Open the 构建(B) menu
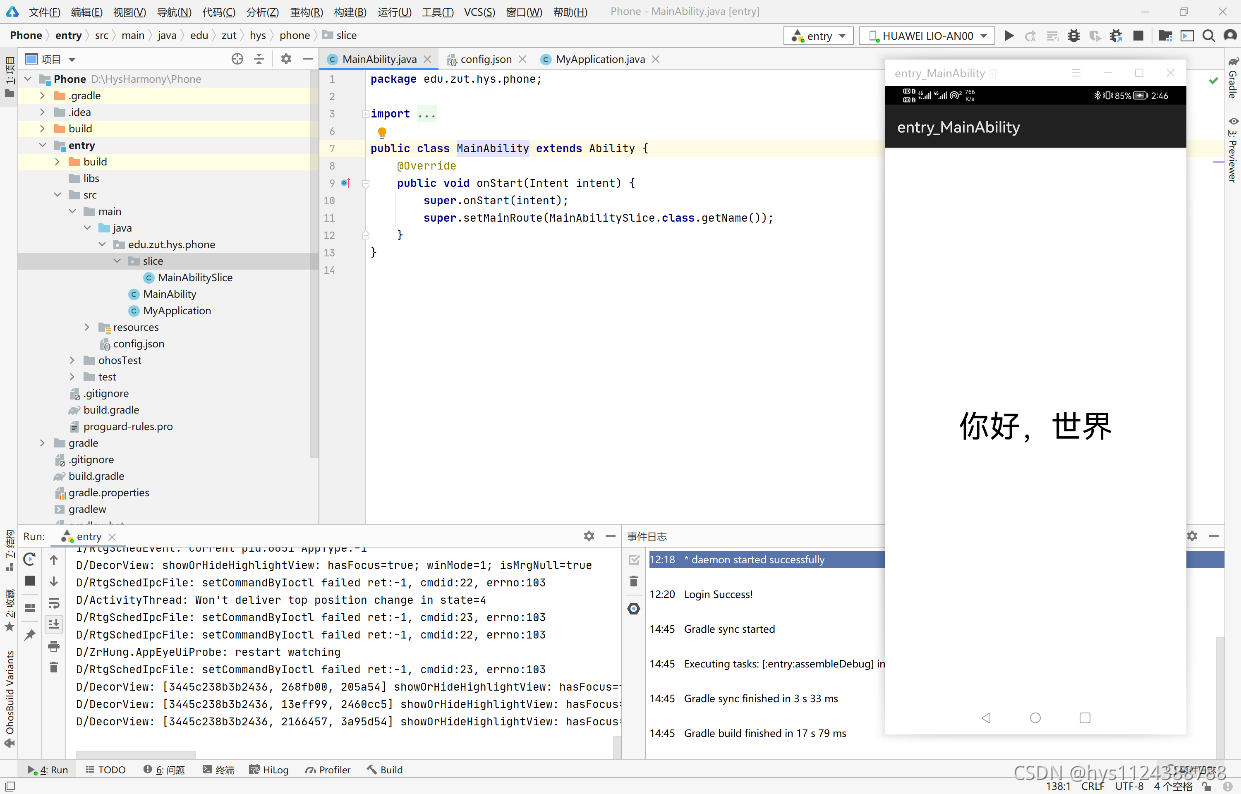The width and height of the screenshot is (1241, 794). pyautogui.click(x=349, y=12)
